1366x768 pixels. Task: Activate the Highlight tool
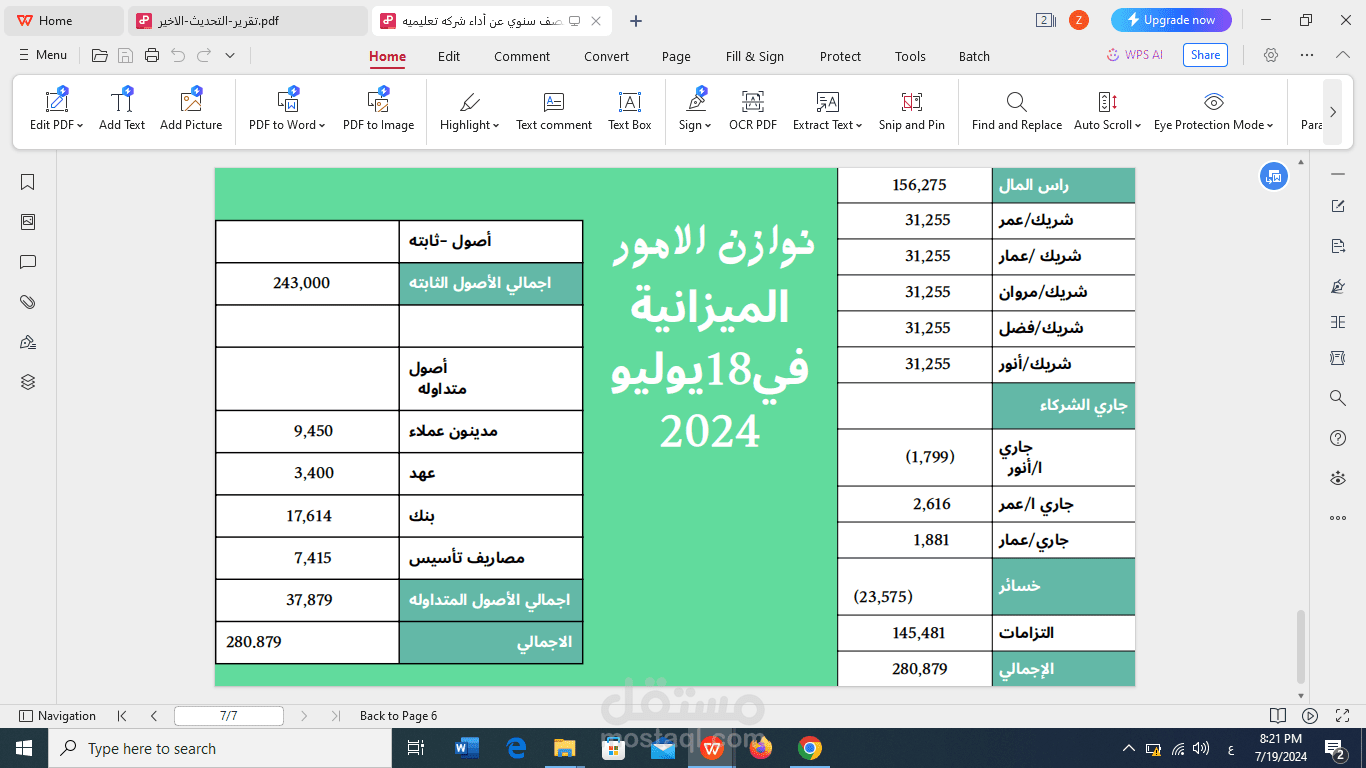point(470,110)
